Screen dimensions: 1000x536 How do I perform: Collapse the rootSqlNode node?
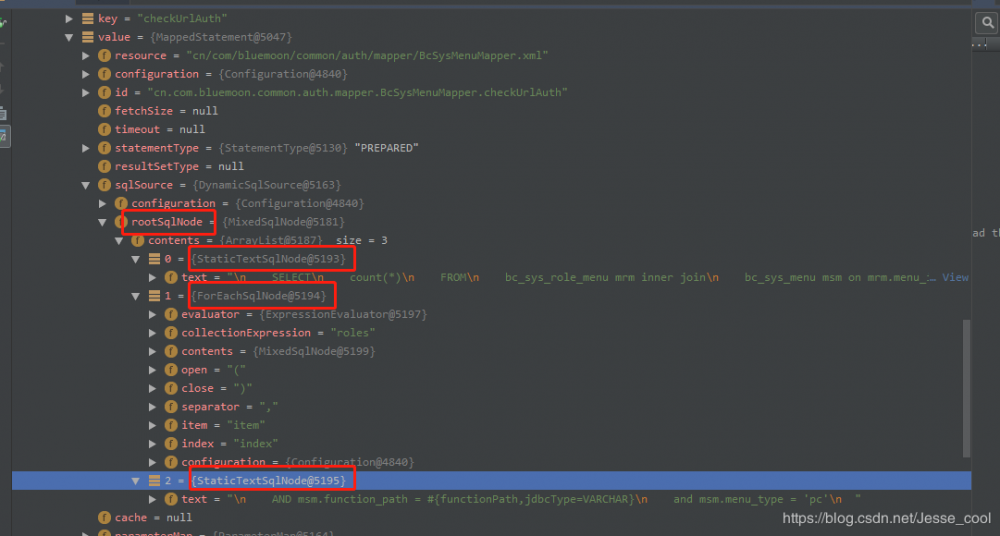click(x=103, y=222)
